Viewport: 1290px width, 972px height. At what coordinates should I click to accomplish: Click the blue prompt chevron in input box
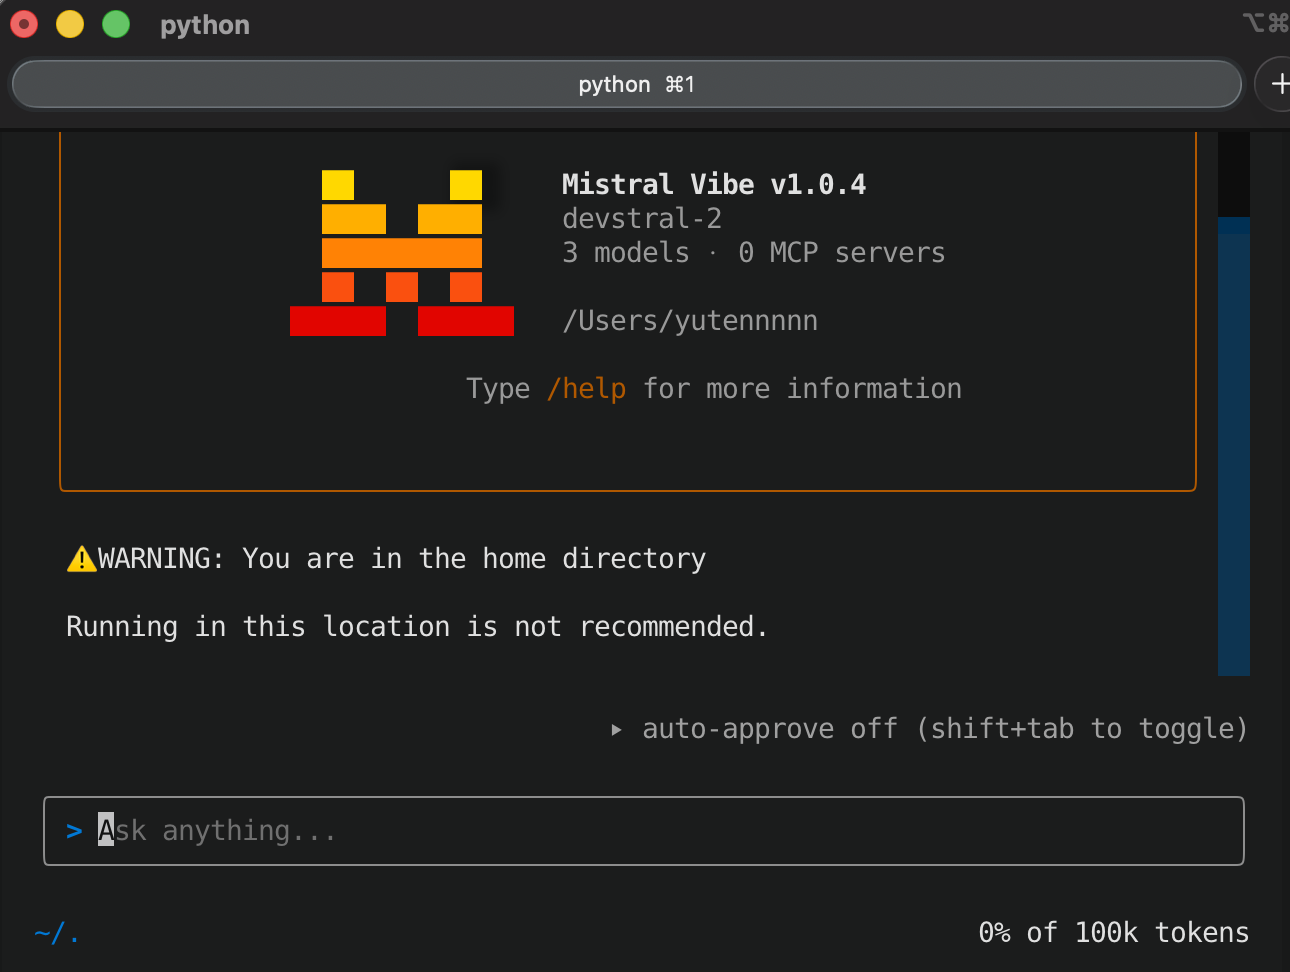coord(74,831)
